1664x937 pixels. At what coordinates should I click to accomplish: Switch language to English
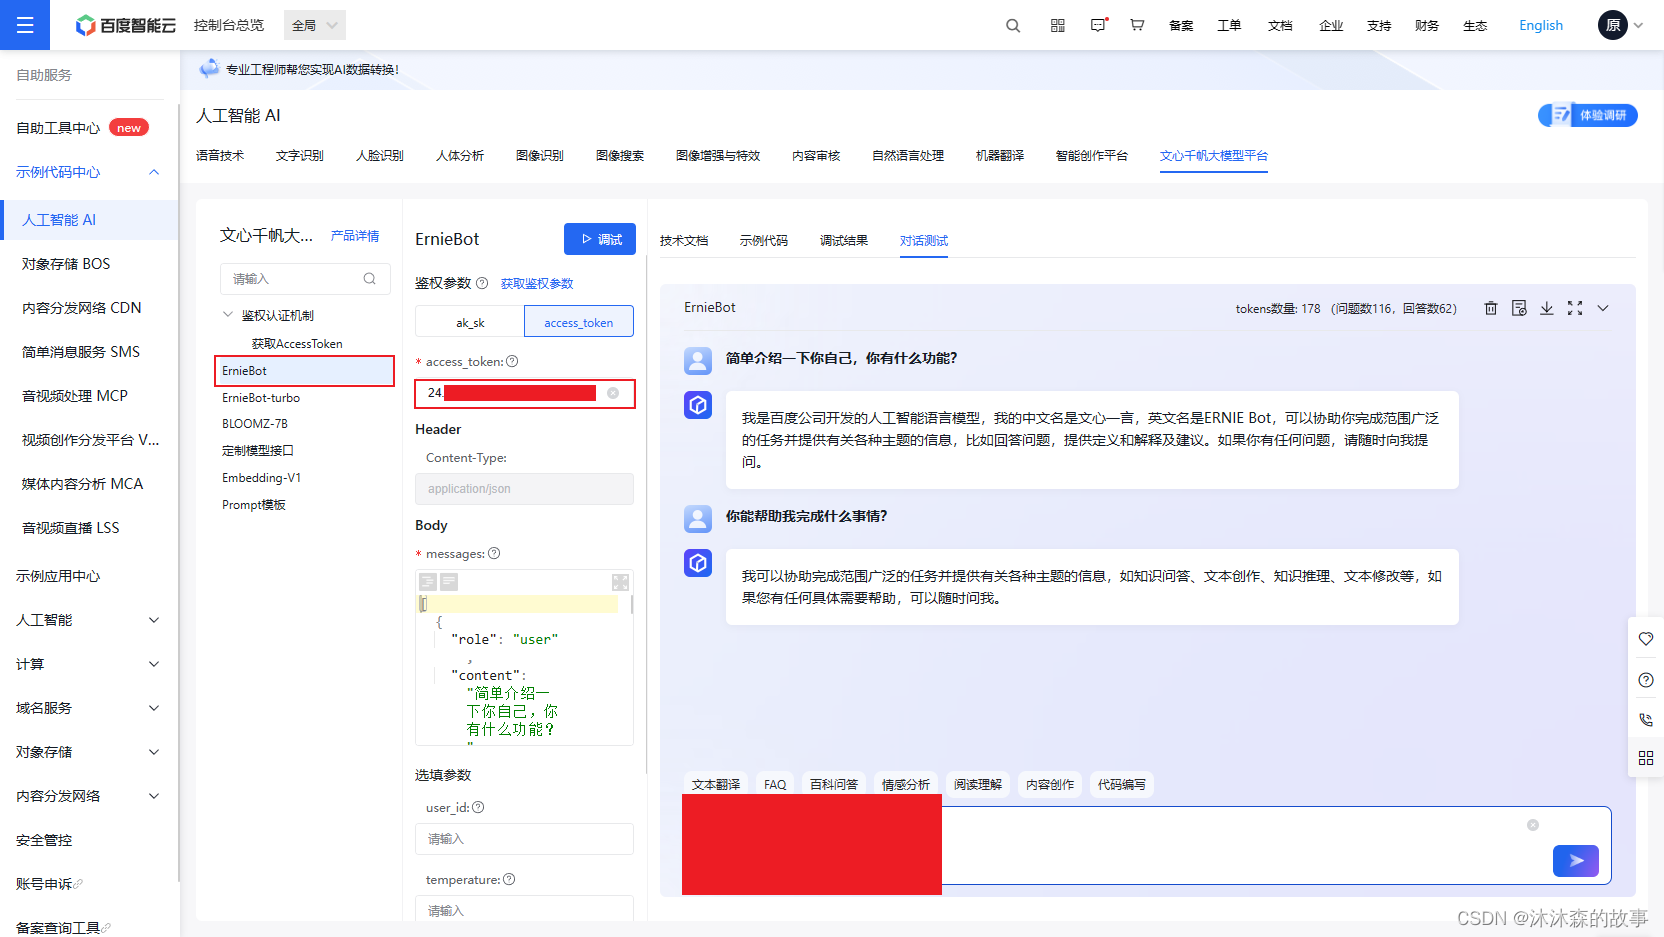1541,26
